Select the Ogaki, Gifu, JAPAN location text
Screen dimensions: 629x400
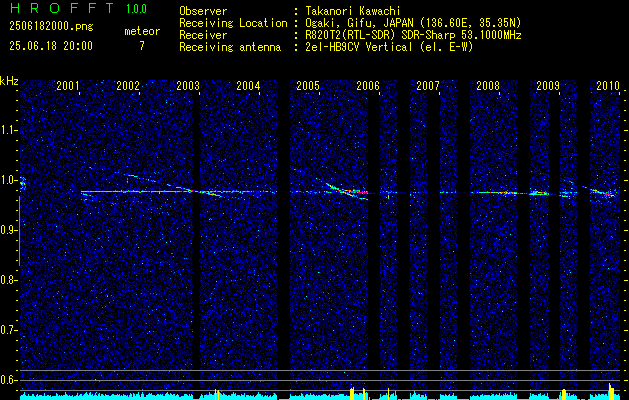coord(413,23)
